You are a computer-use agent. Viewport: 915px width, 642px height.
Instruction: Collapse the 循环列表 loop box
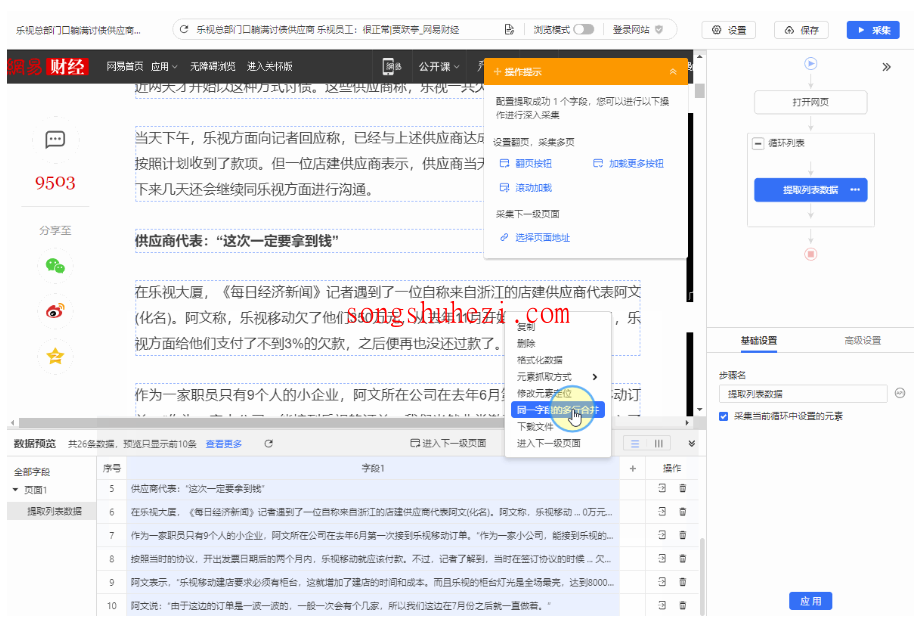click(x=757, y=143)
